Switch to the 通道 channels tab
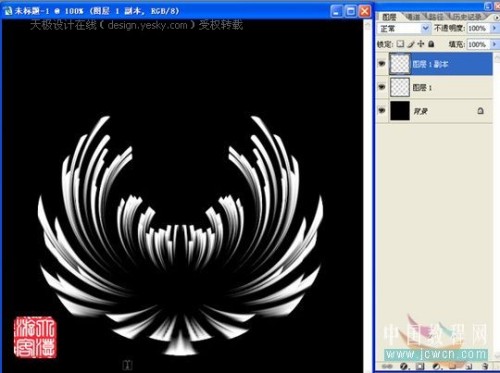Screen dimensions: 500x373 click(x=413, y=17)
